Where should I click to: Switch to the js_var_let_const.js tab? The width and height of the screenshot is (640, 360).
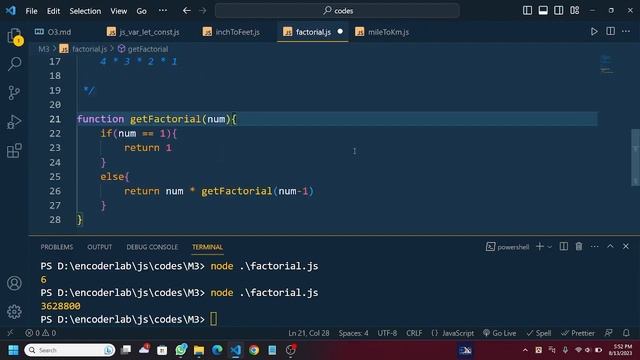(x=143, y=32)
